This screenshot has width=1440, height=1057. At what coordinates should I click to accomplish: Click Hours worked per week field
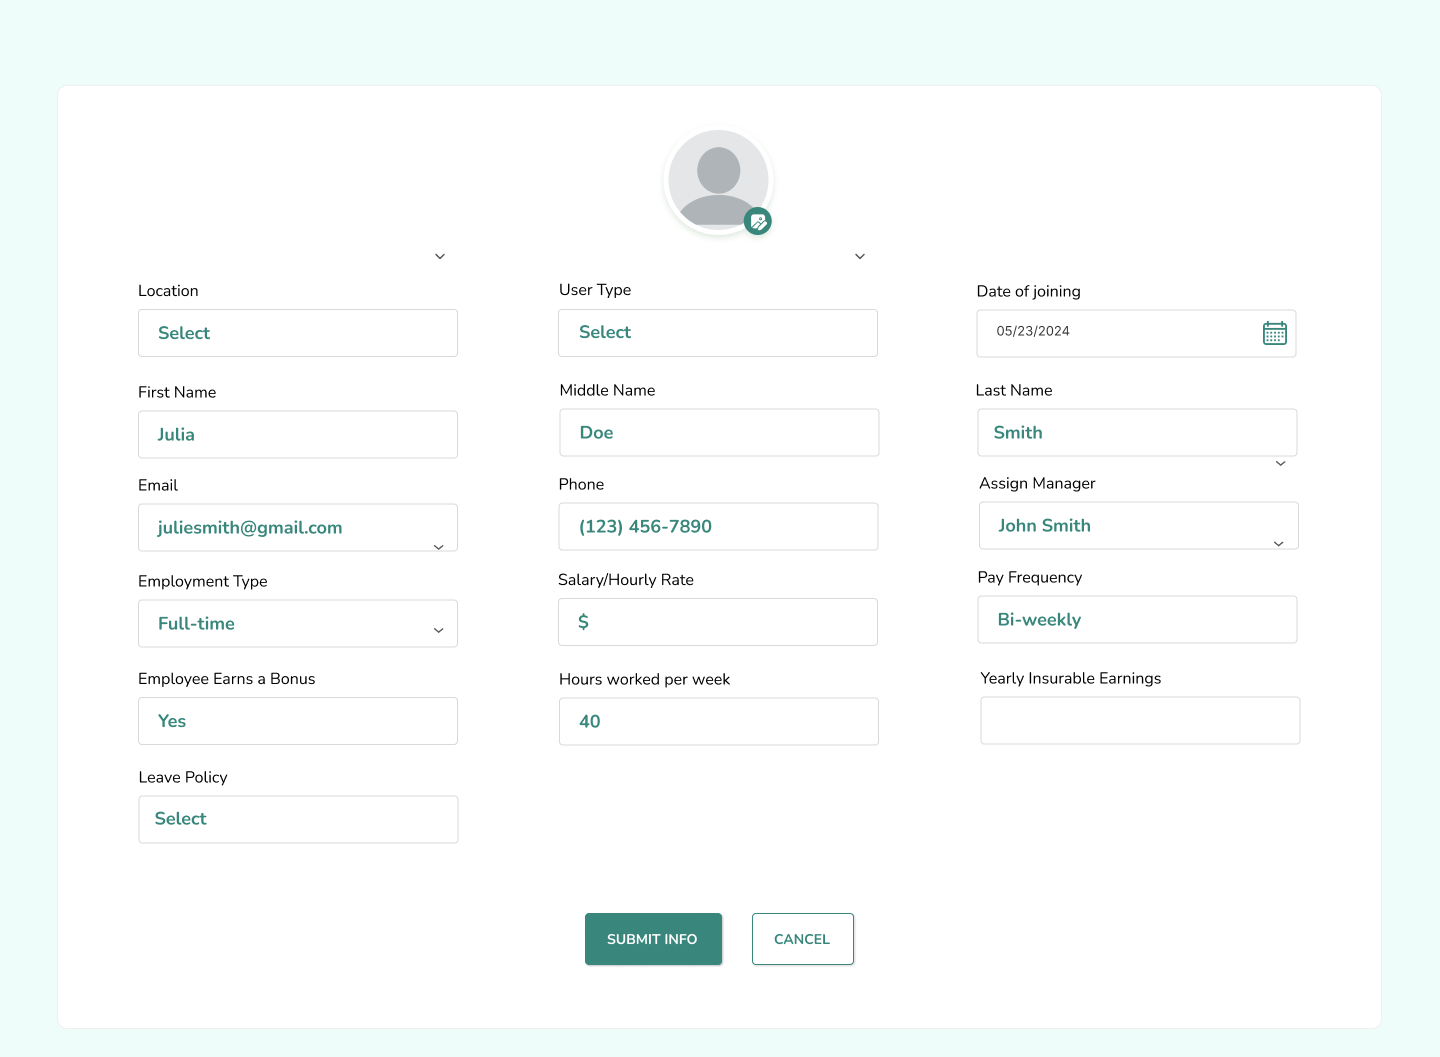[x=719, y=721]
